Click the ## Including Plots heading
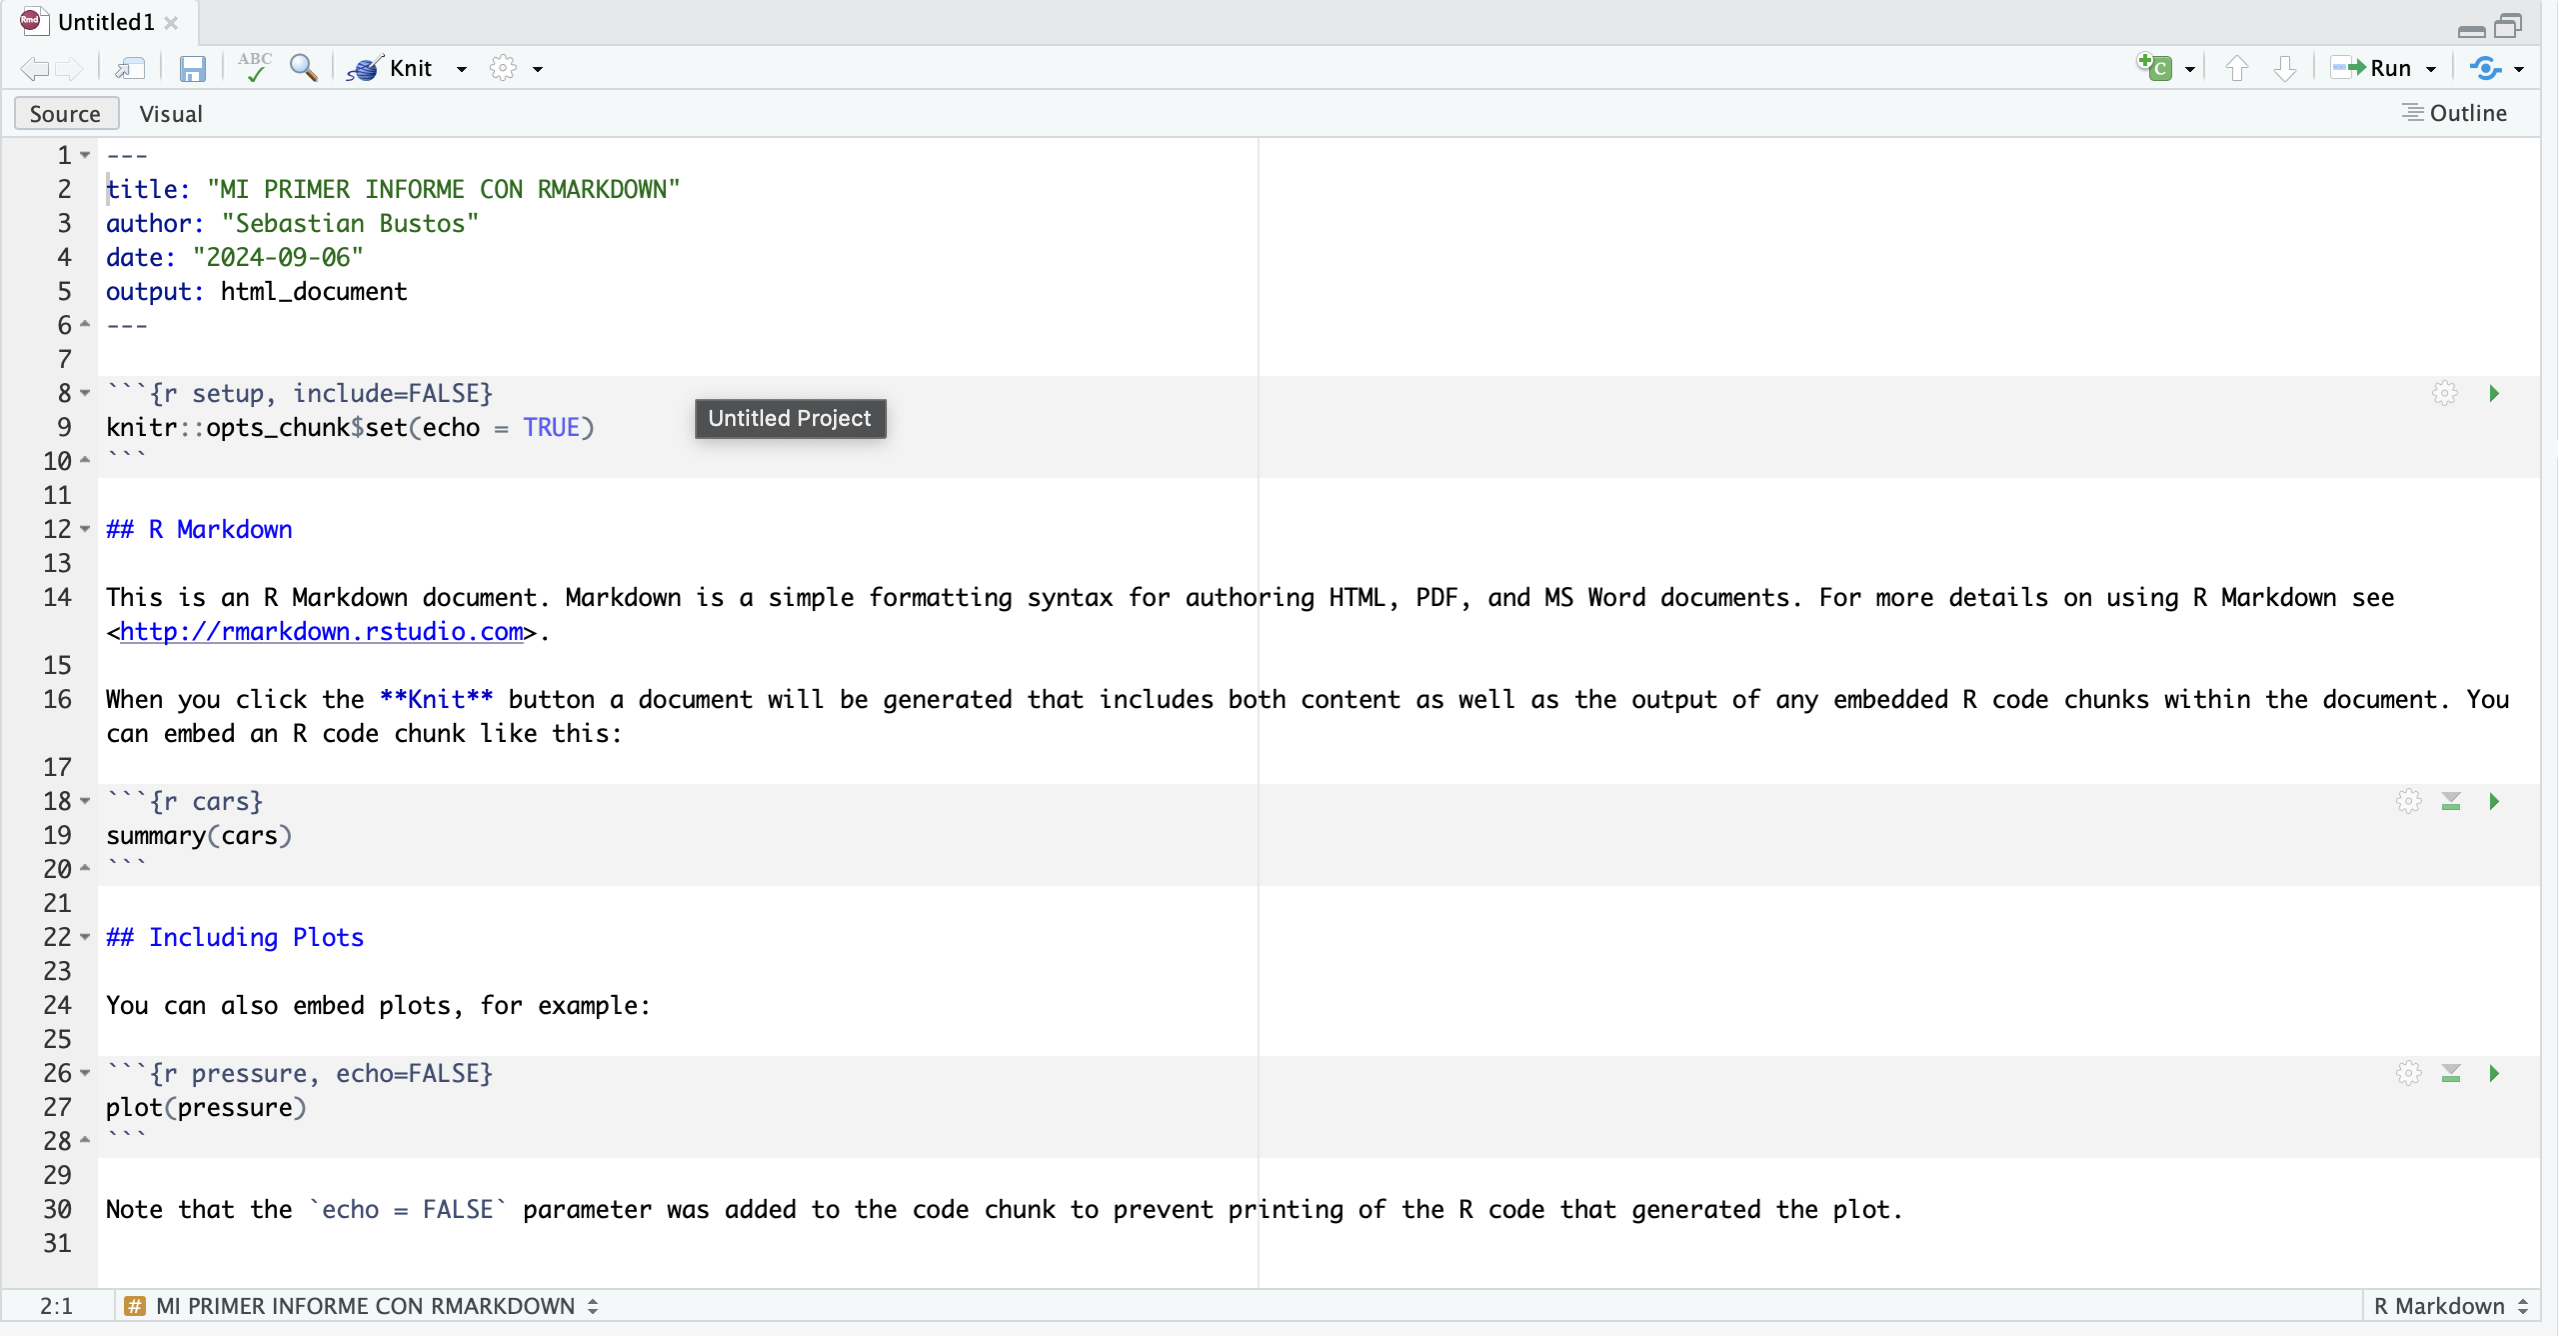 tap(235, 937)
